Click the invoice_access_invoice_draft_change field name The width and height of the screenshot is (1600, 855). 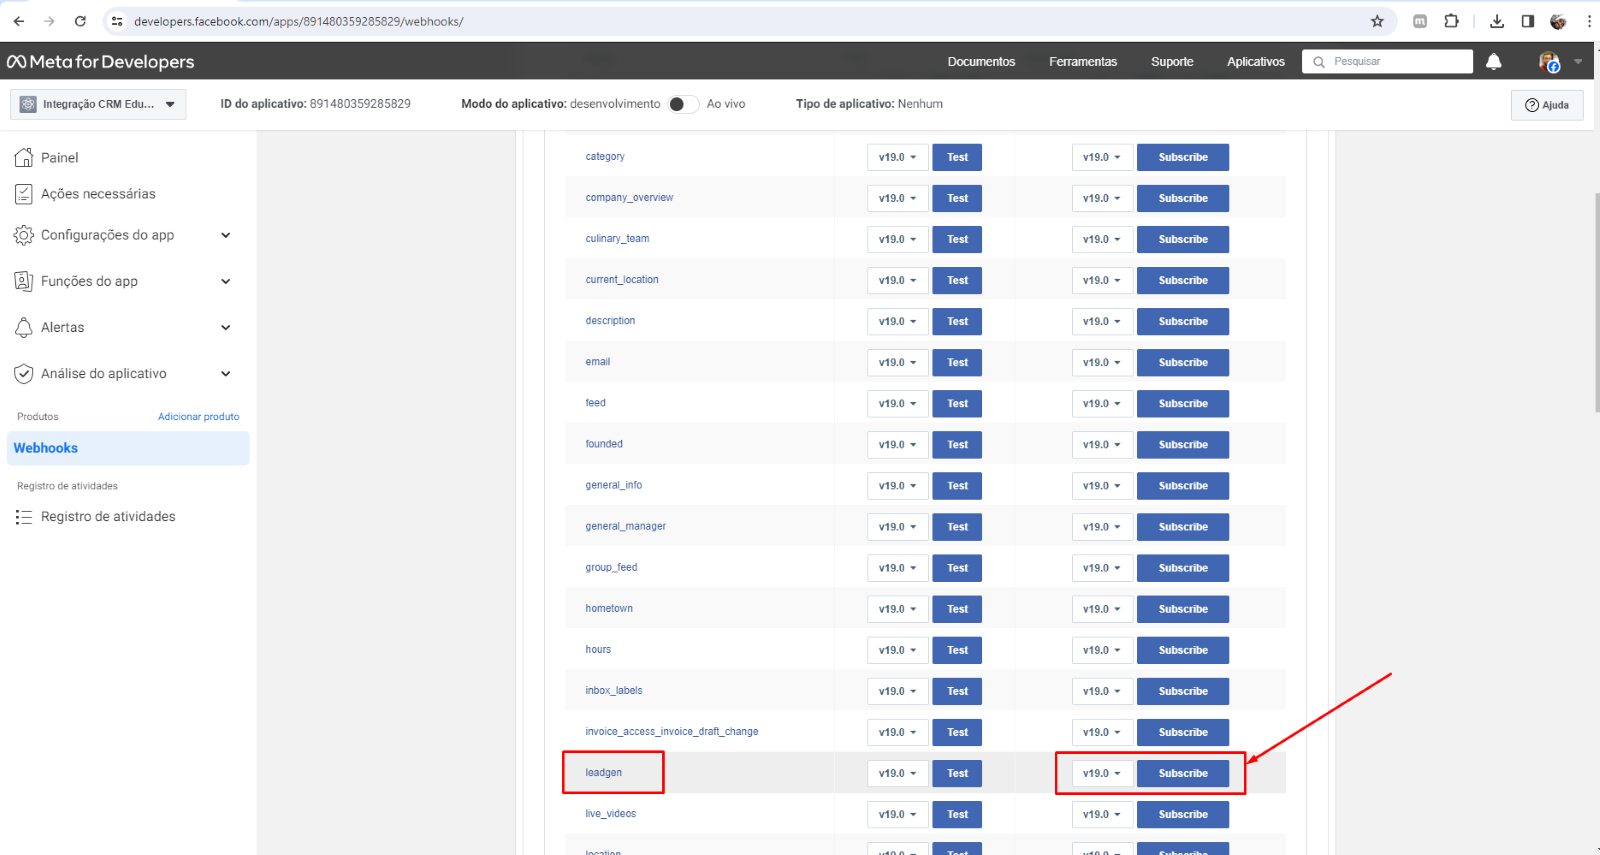(x=672, y=732)
